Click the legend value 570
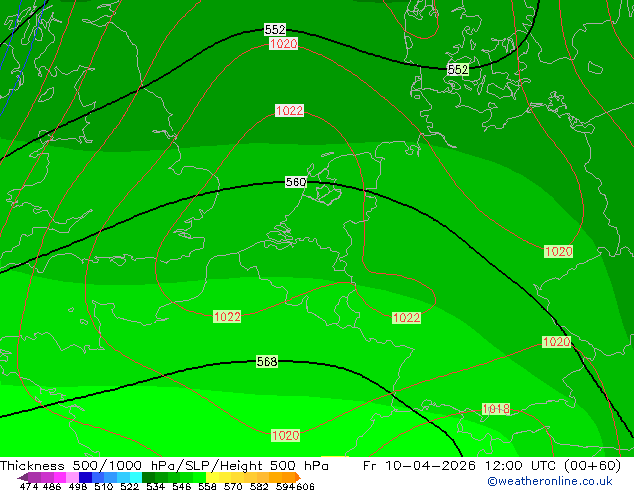 [233, 486]
